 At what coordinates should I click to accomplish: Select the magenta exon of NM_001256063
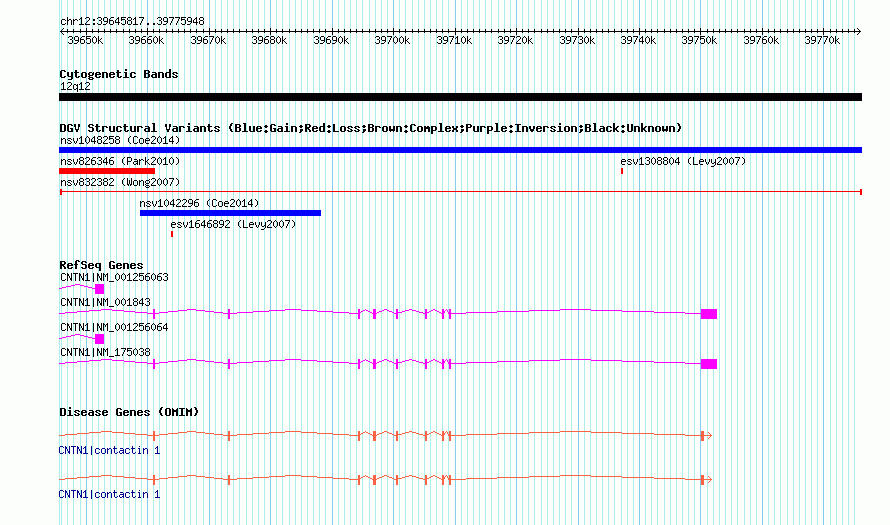point(99,289)
